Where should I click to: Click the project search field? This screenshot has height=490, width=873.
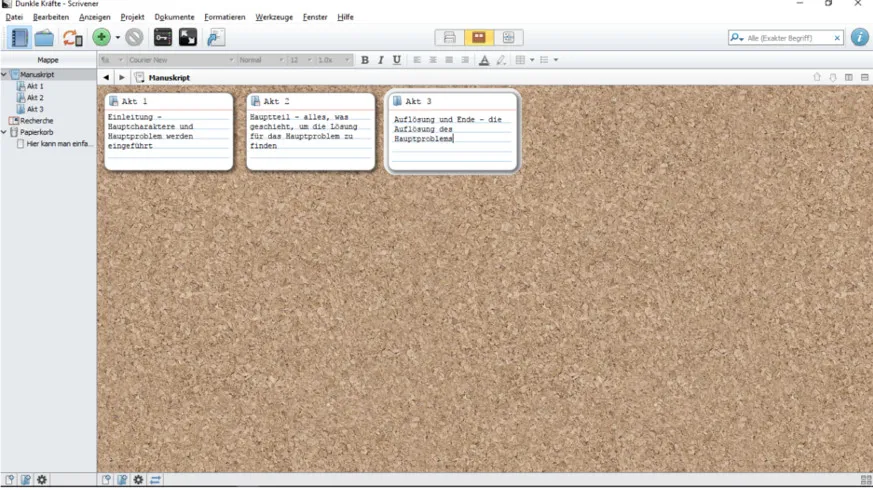[x=788, y=38]
